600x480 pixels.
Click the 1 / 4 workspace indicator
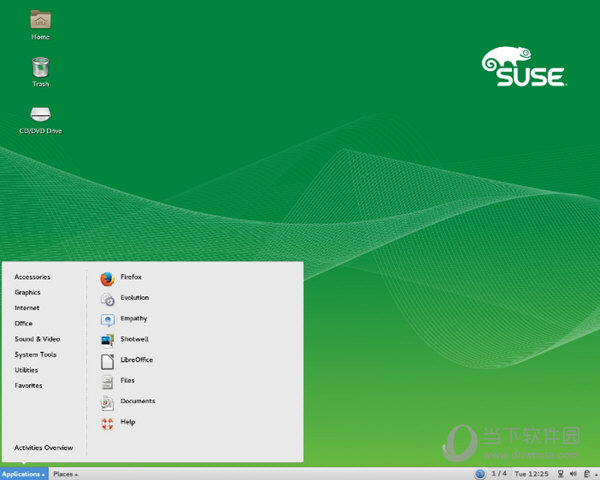coord(499,473)
